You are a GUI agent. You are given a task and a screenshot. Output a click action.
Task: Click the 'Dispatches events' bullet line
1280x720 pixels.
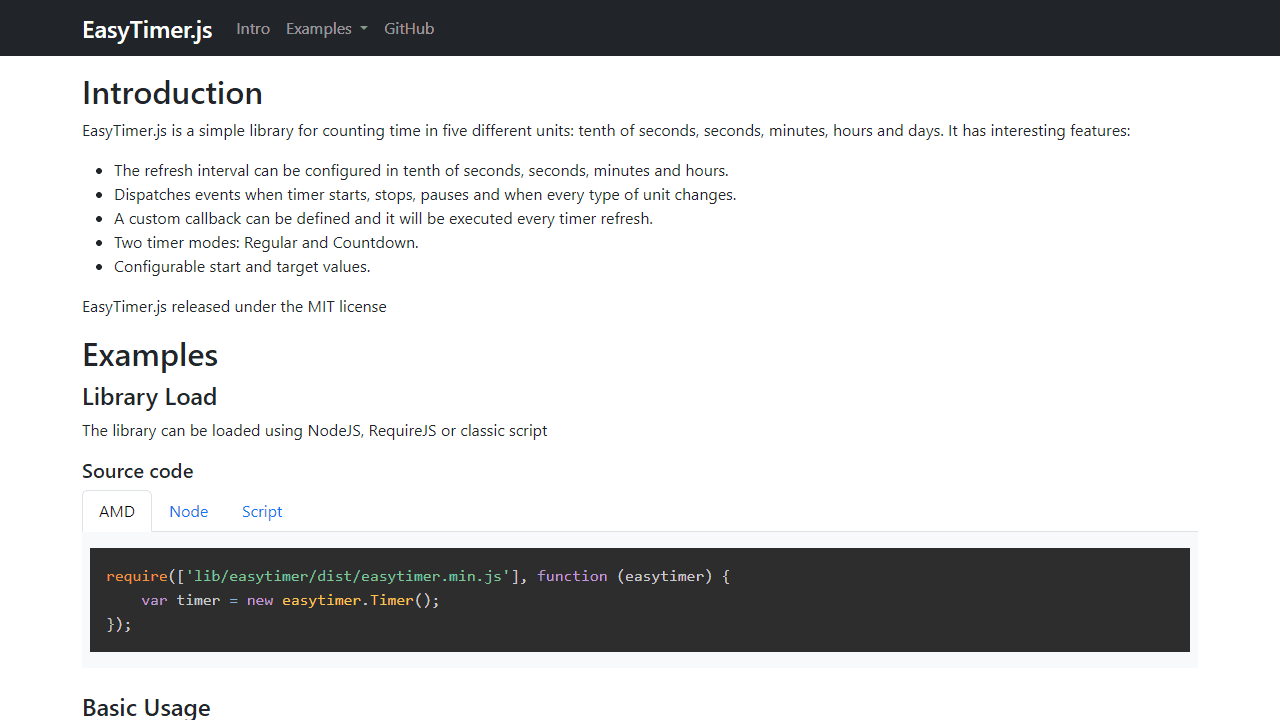coord(425,195)
